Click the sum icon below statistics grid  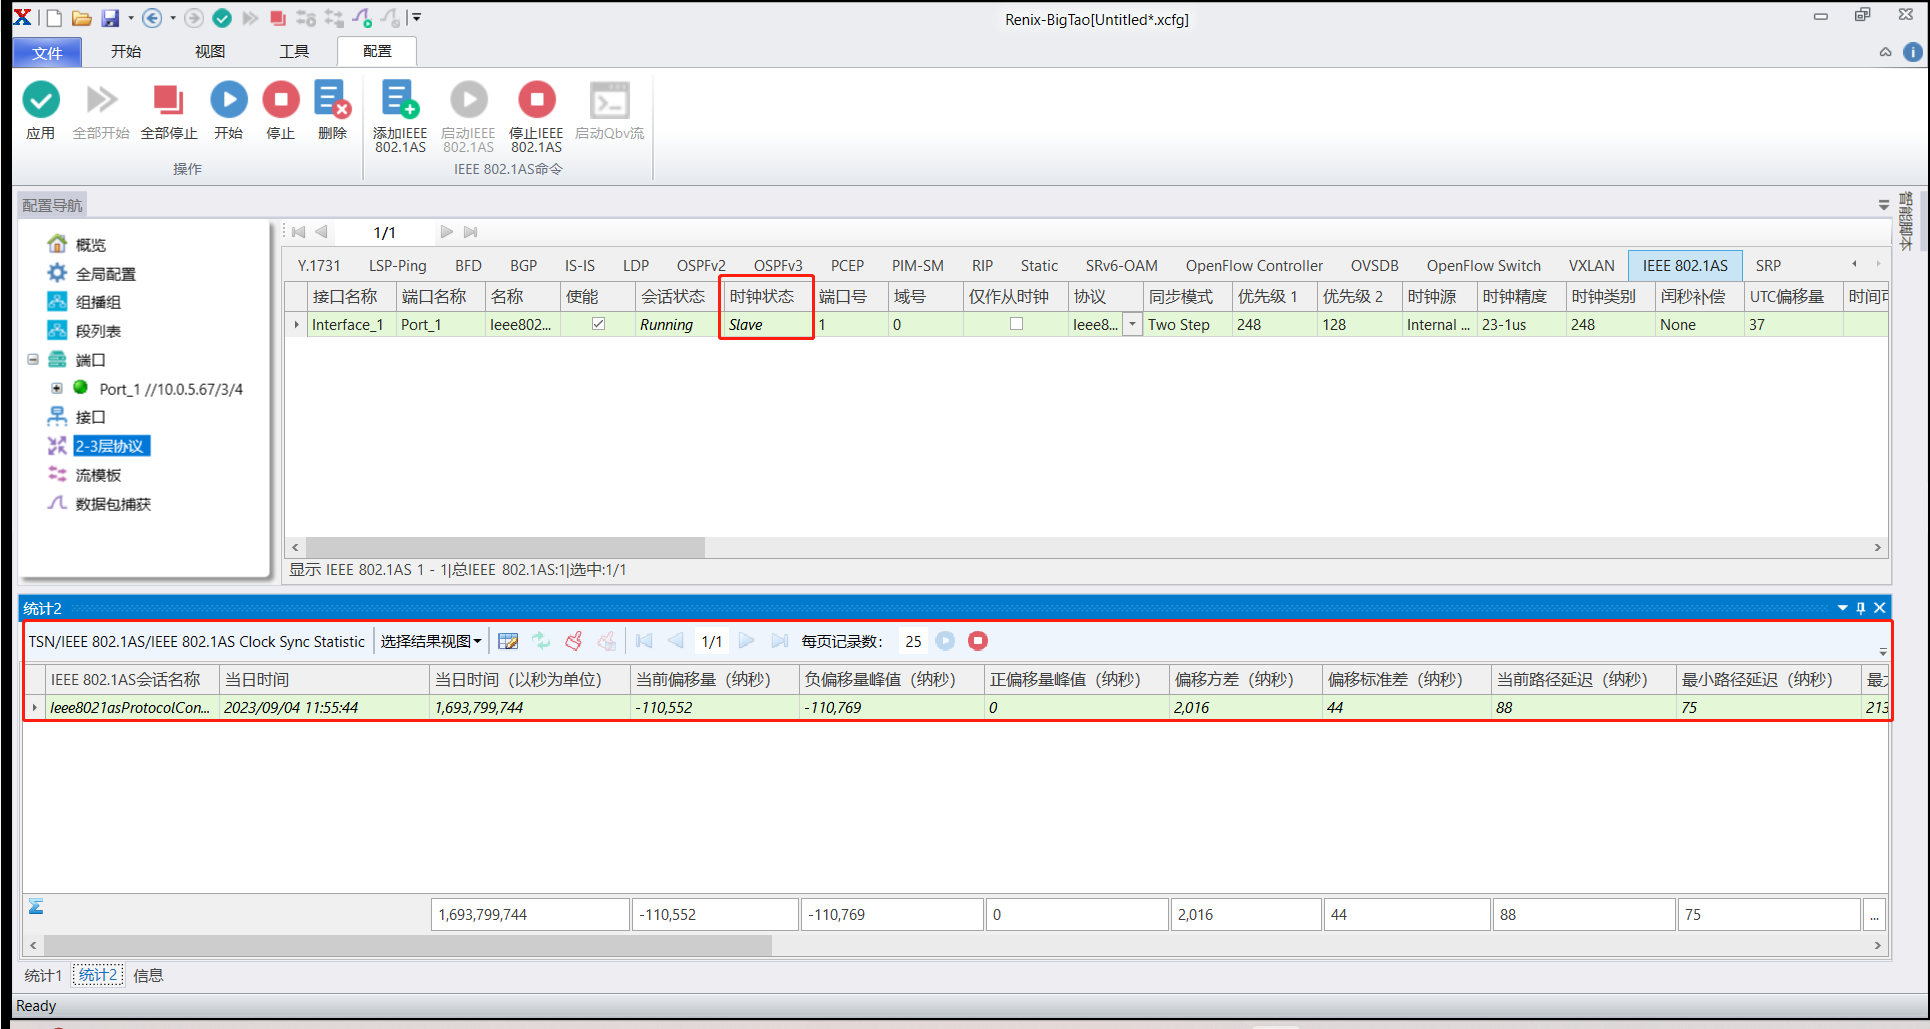pyautogui.click(x=36, y=906)
